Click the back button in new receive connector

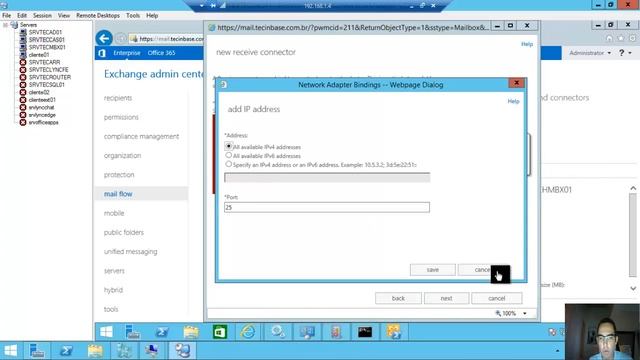coord(398,298)
